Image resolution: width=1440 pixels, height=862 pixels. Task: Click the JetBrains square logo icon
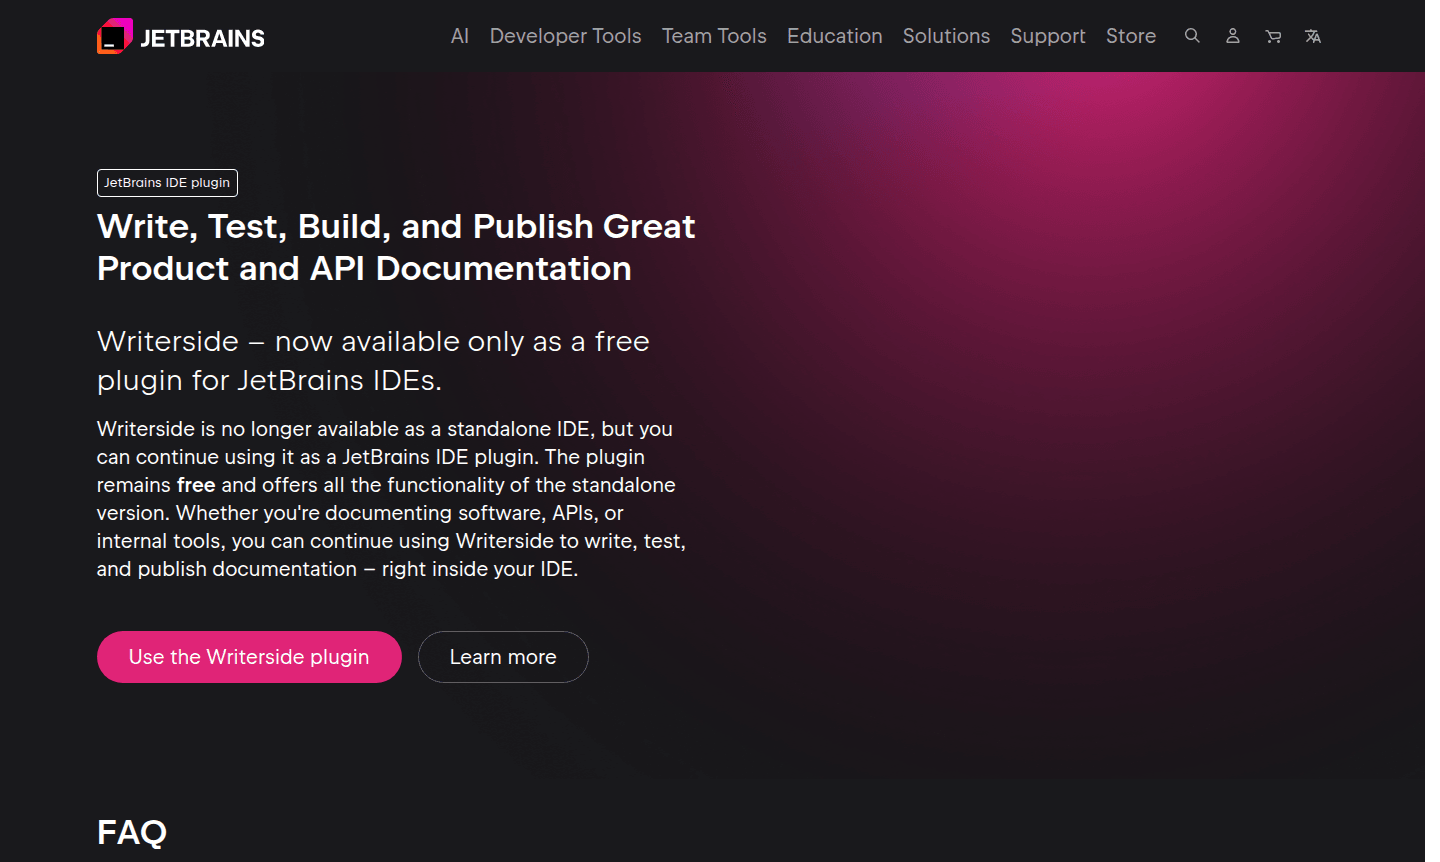coord(114,37)
